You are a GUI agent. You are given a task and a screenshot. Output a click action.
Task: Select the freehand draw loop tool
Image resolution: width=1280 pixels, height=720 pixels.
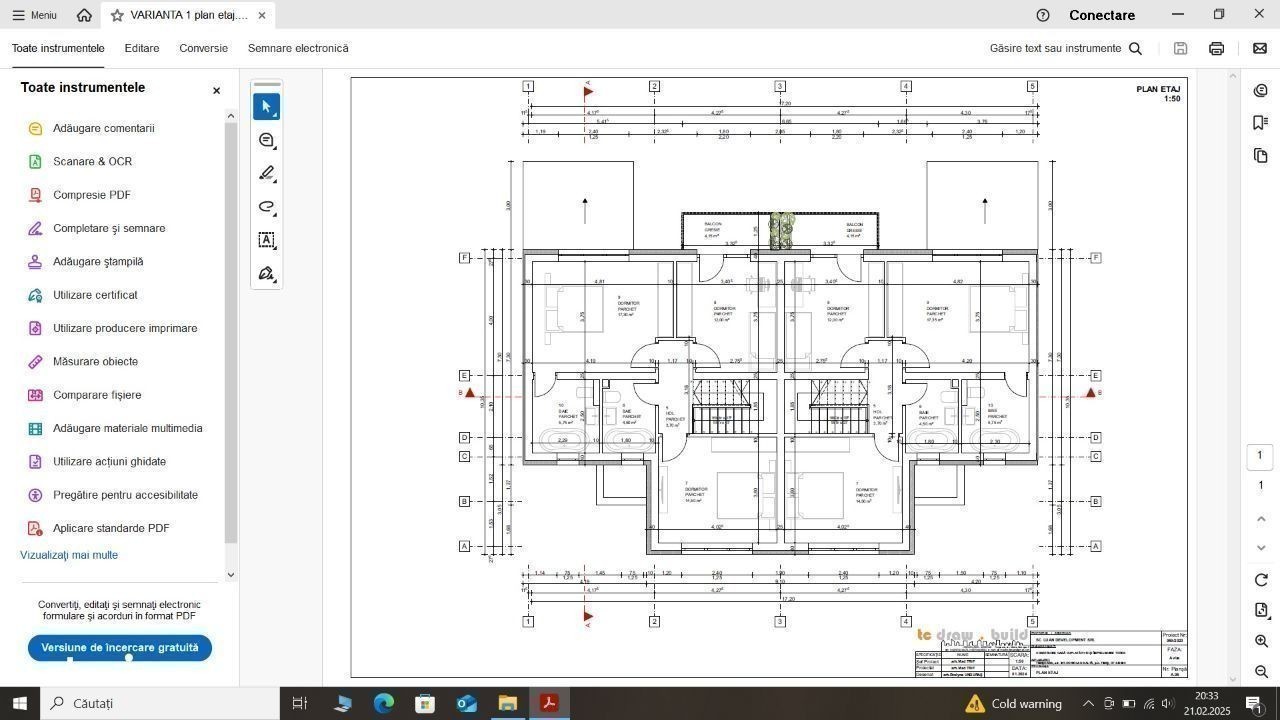pyautogui.click(x=266, y=207)
